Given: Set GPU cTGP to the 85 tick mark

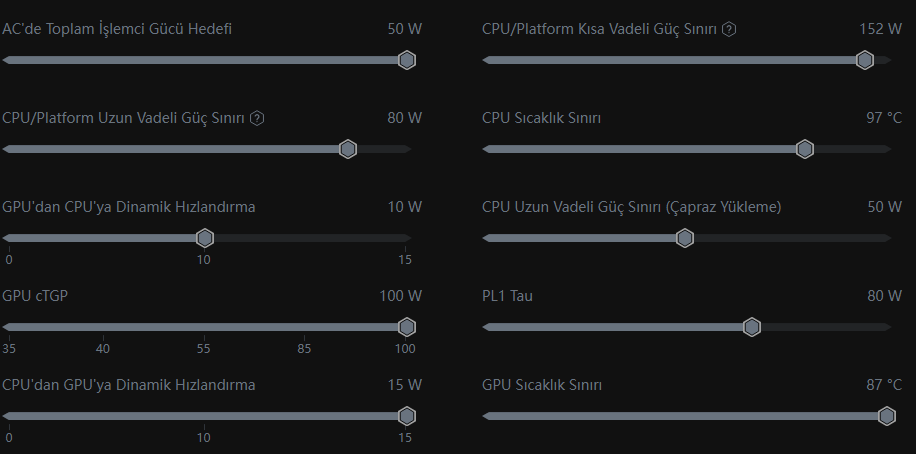Looking at the screenshot, I should click(x=304, y=327).
